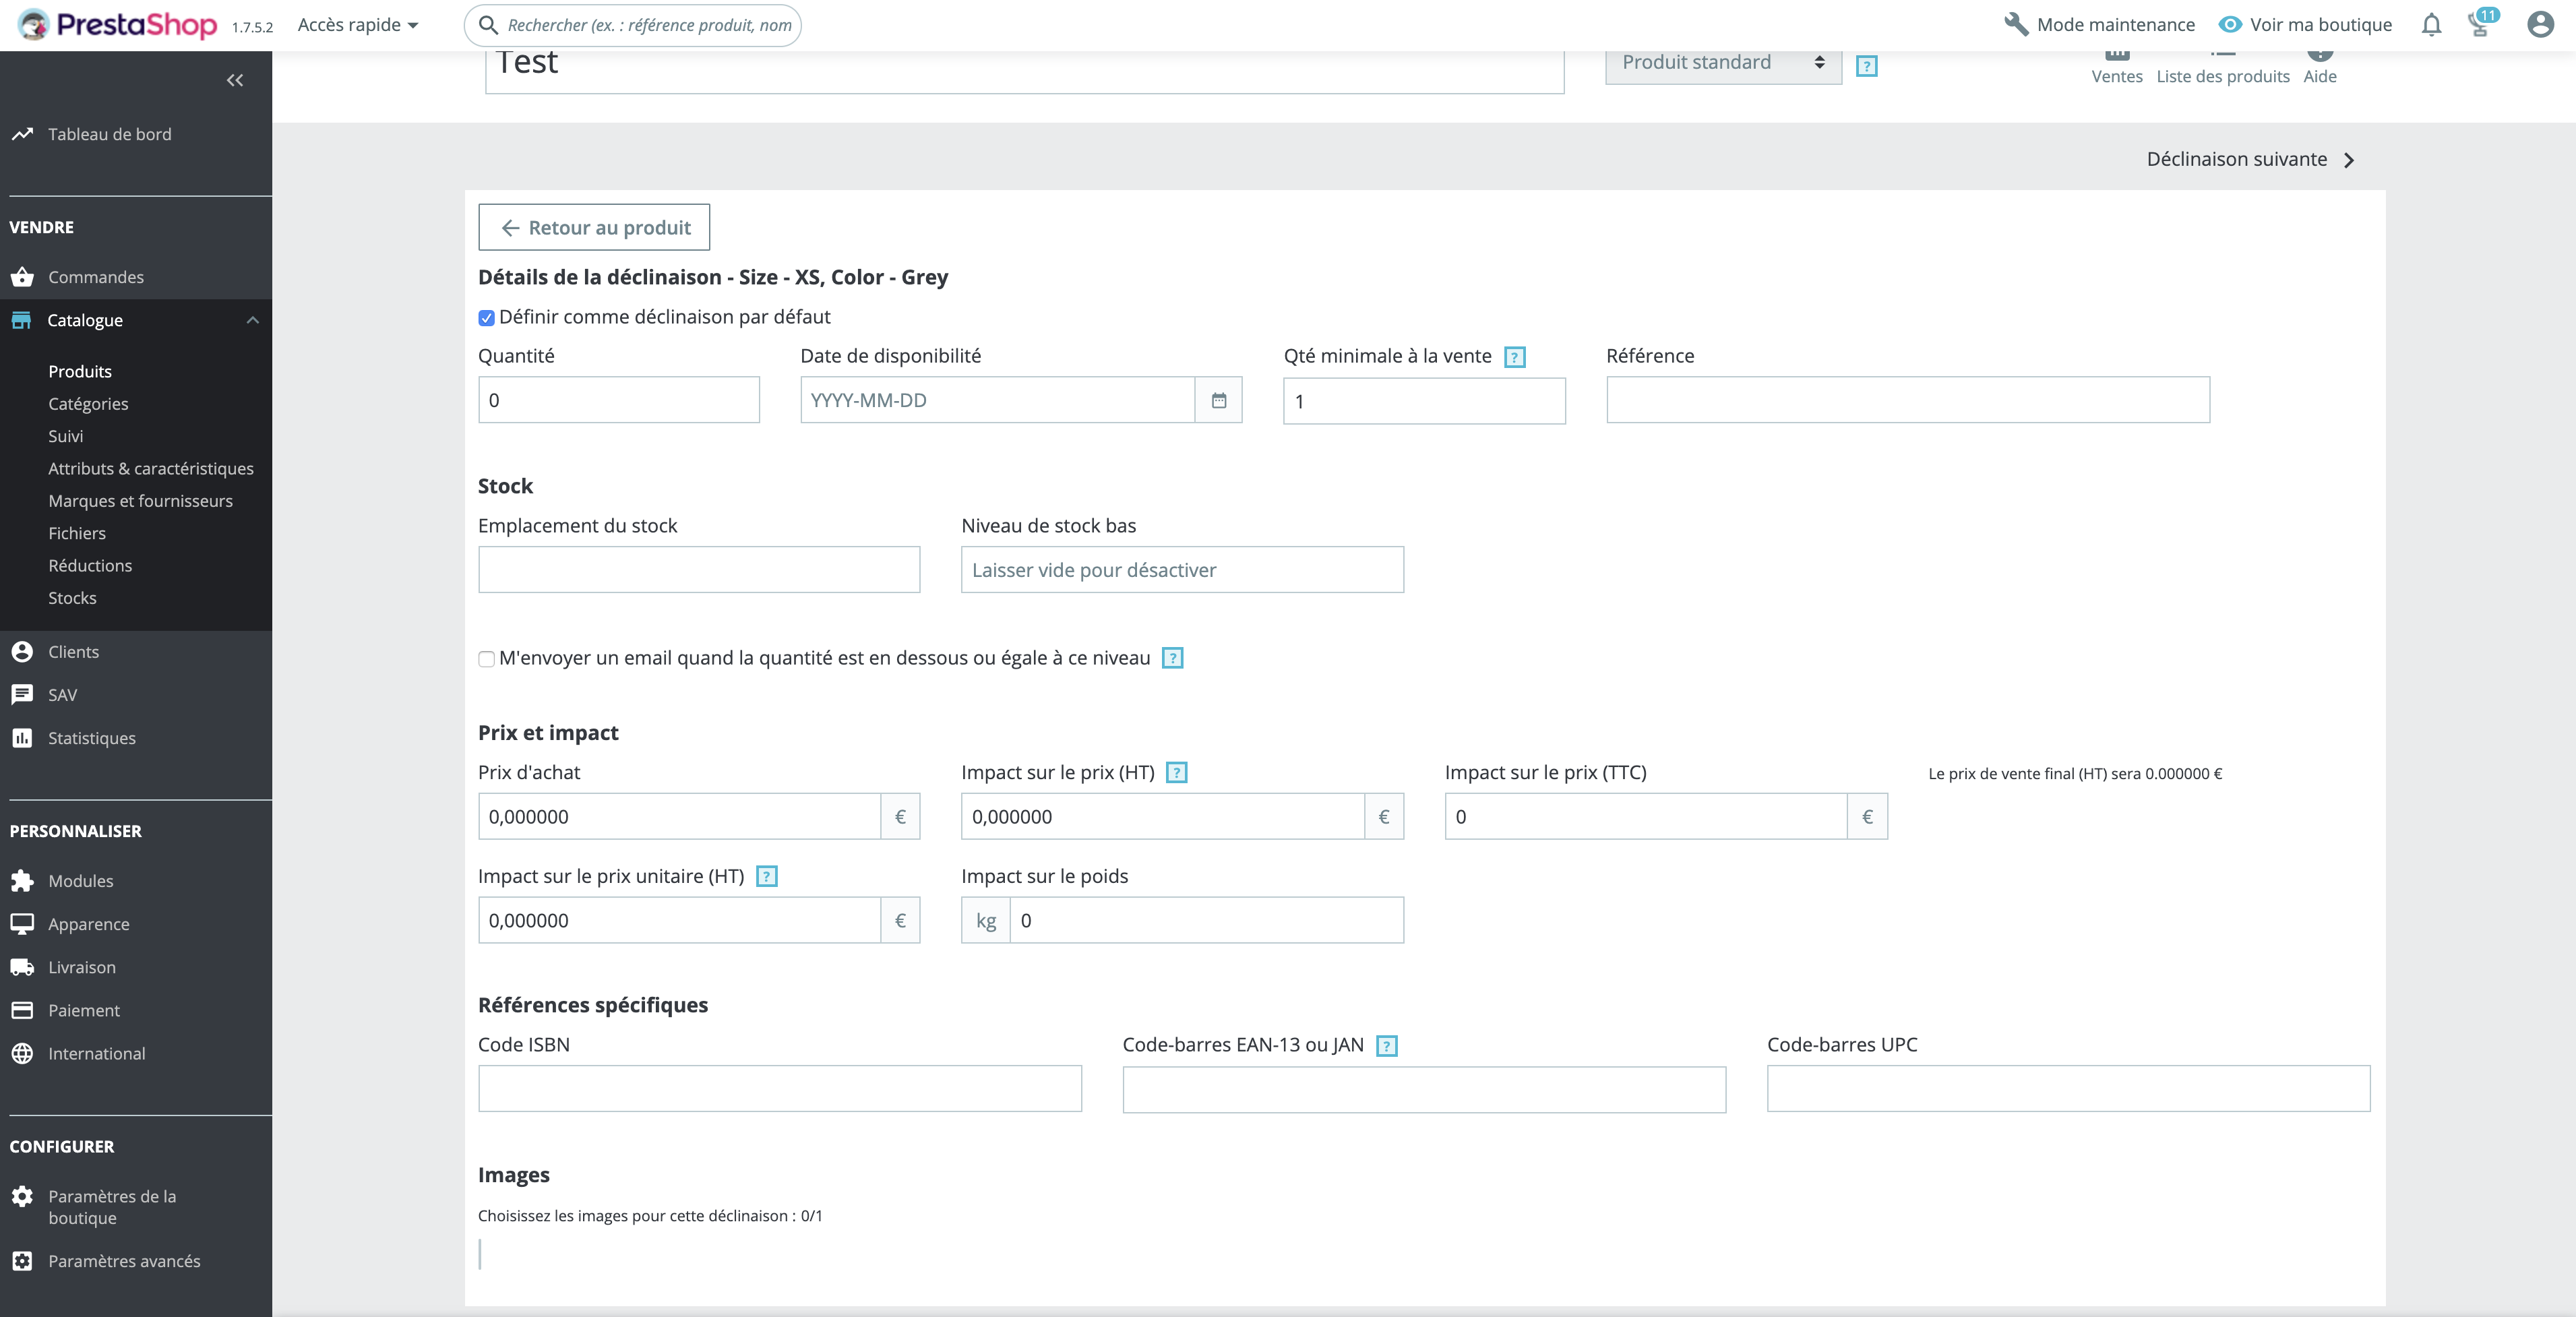Image resolution: width=2576 pixels, height=1317 pixels.
Task: Go to Modules in sidebar
Action: (81, 881)
